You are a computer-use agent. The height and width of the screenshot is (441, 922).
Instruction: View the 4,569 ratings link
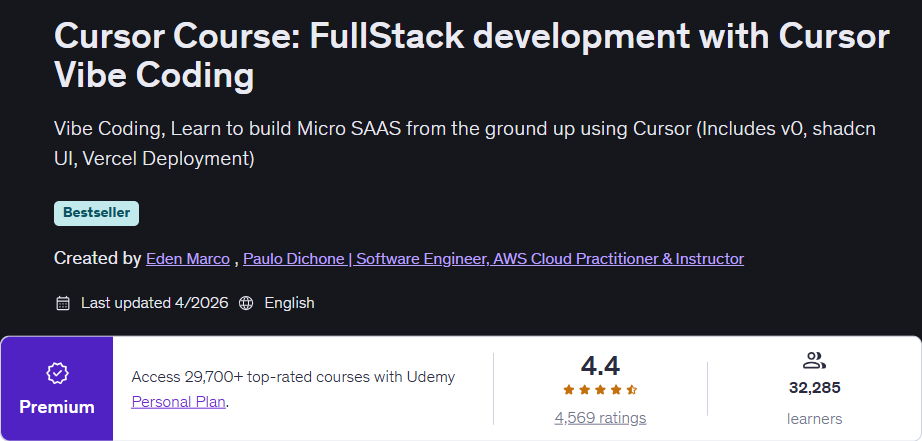click(600, 418)
